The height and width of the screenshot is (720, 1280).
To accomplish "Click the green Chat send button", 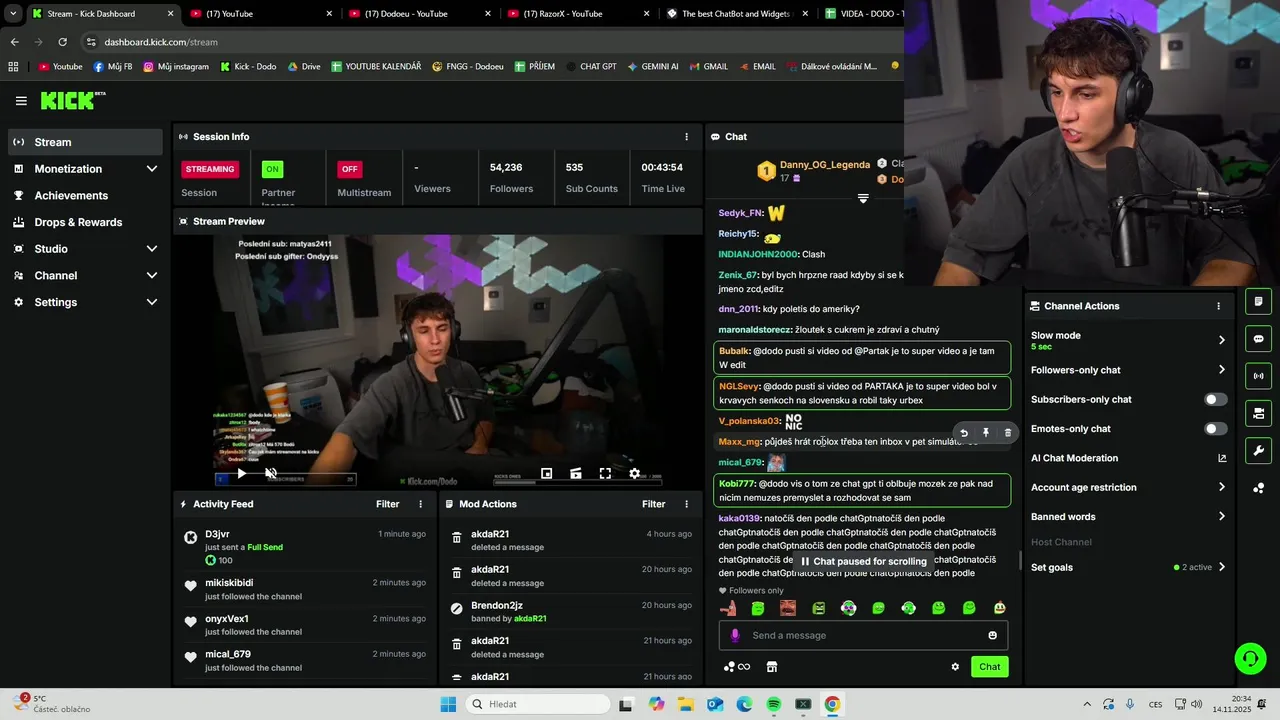I will coord(989,667).
